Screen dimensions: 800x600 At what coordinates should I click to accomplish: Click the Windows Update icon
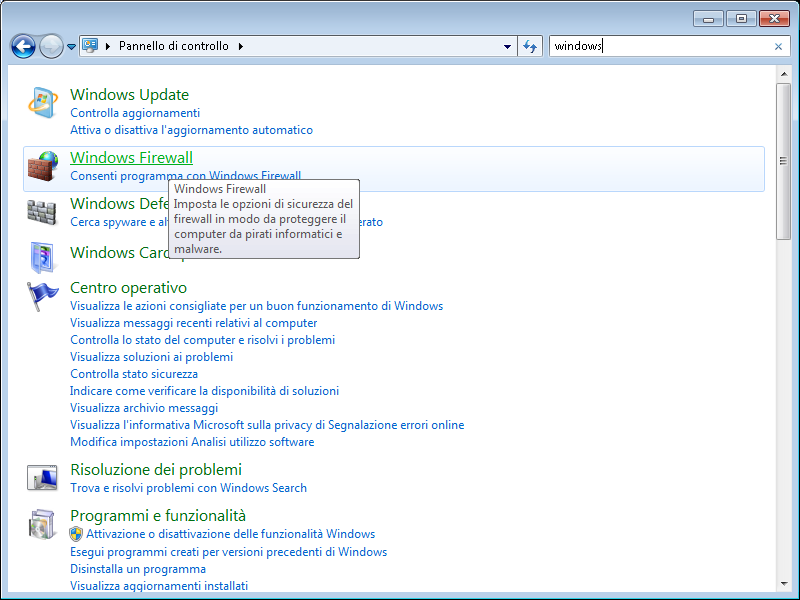(42, 103)
